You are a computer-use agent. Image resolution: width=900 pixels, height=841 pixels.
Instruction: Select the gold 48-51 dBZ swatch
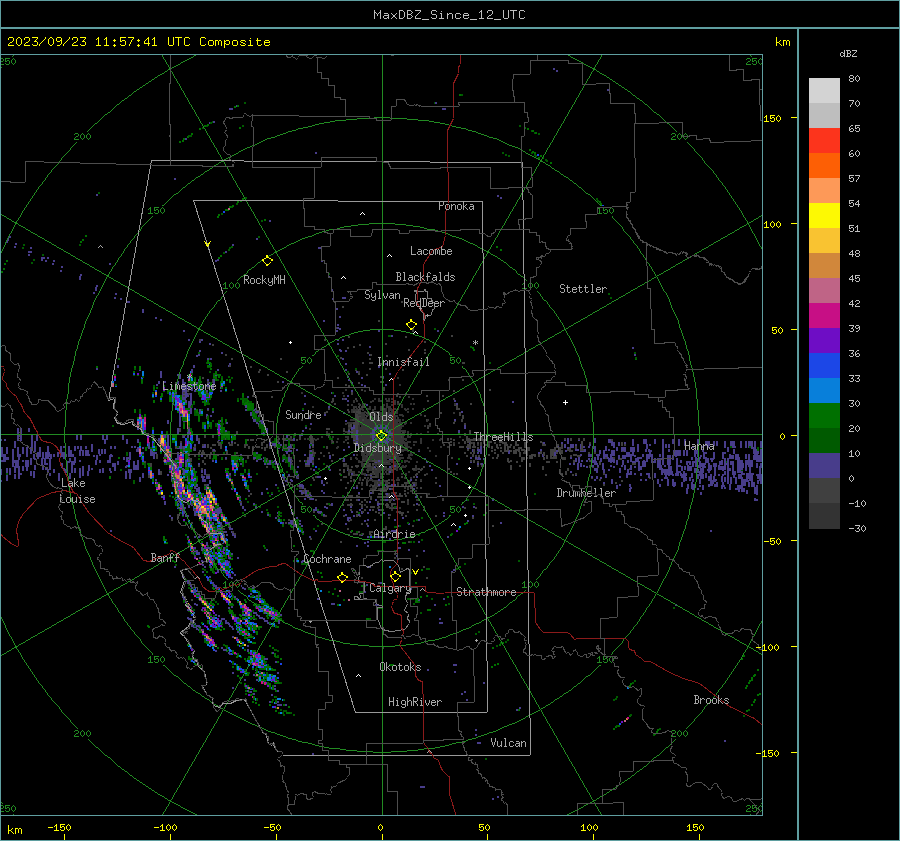pos(824,241)
